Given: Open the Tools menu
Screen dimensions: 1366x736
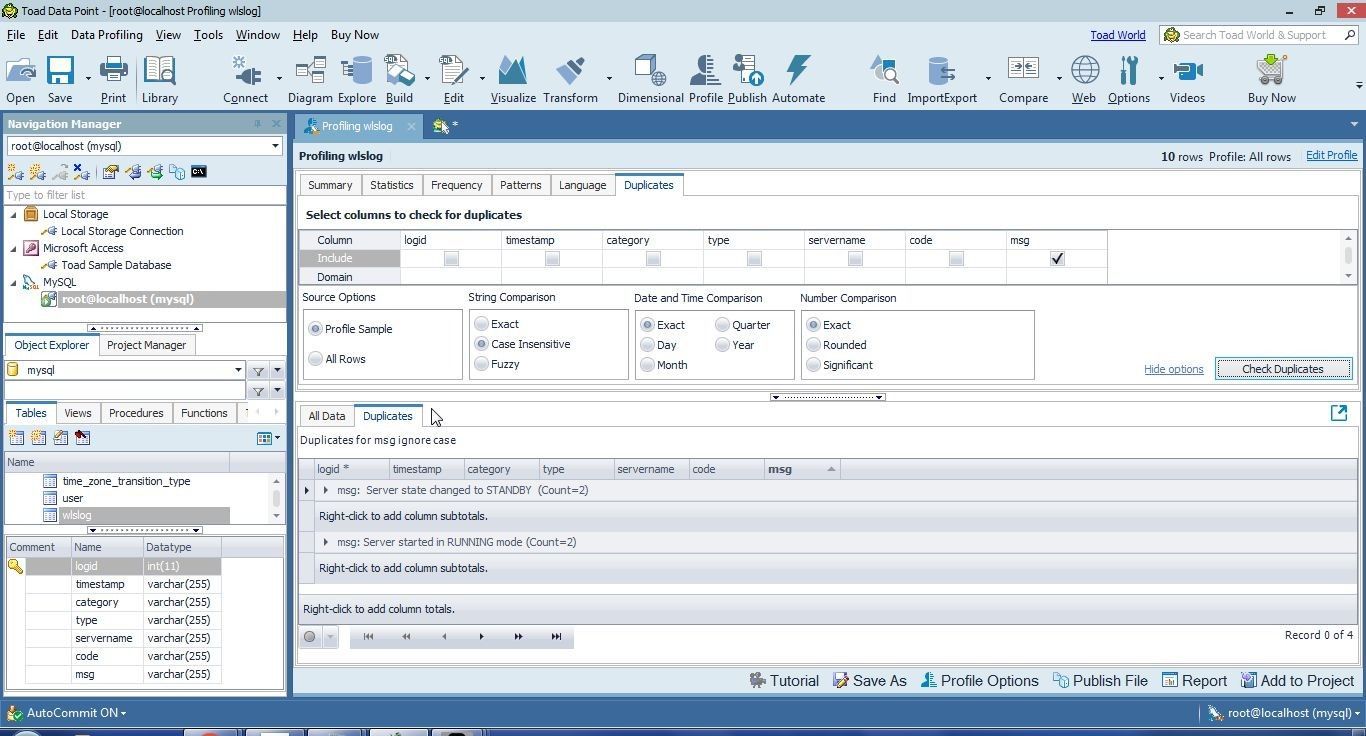Looking at the screenshot, I should 208,35.
